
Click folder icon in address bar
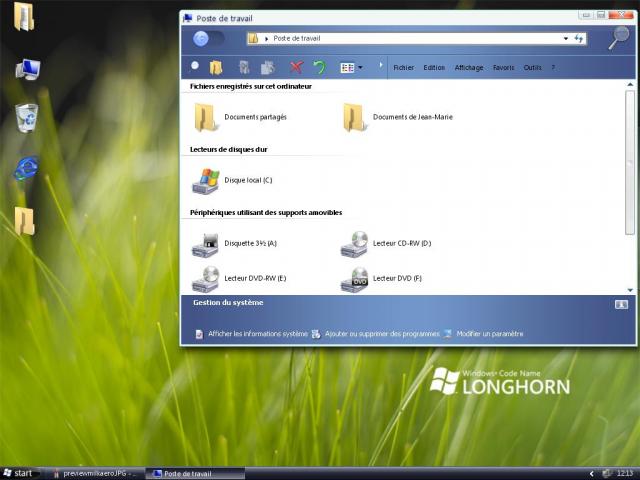pos(253,38)
